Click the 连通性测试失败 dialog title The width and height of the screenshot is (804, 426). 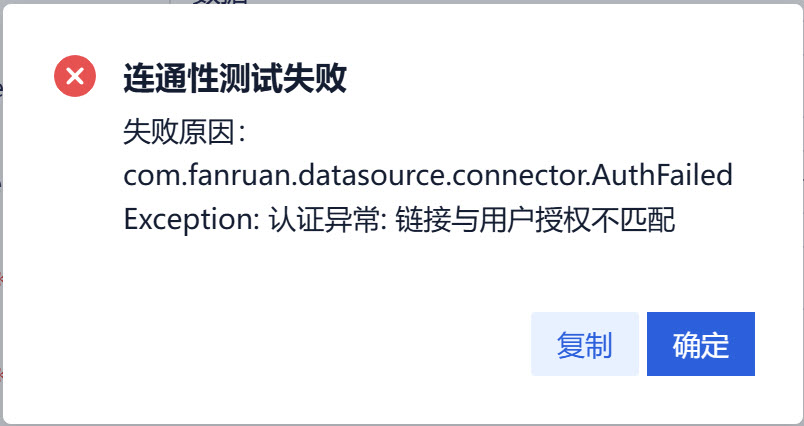235,78
